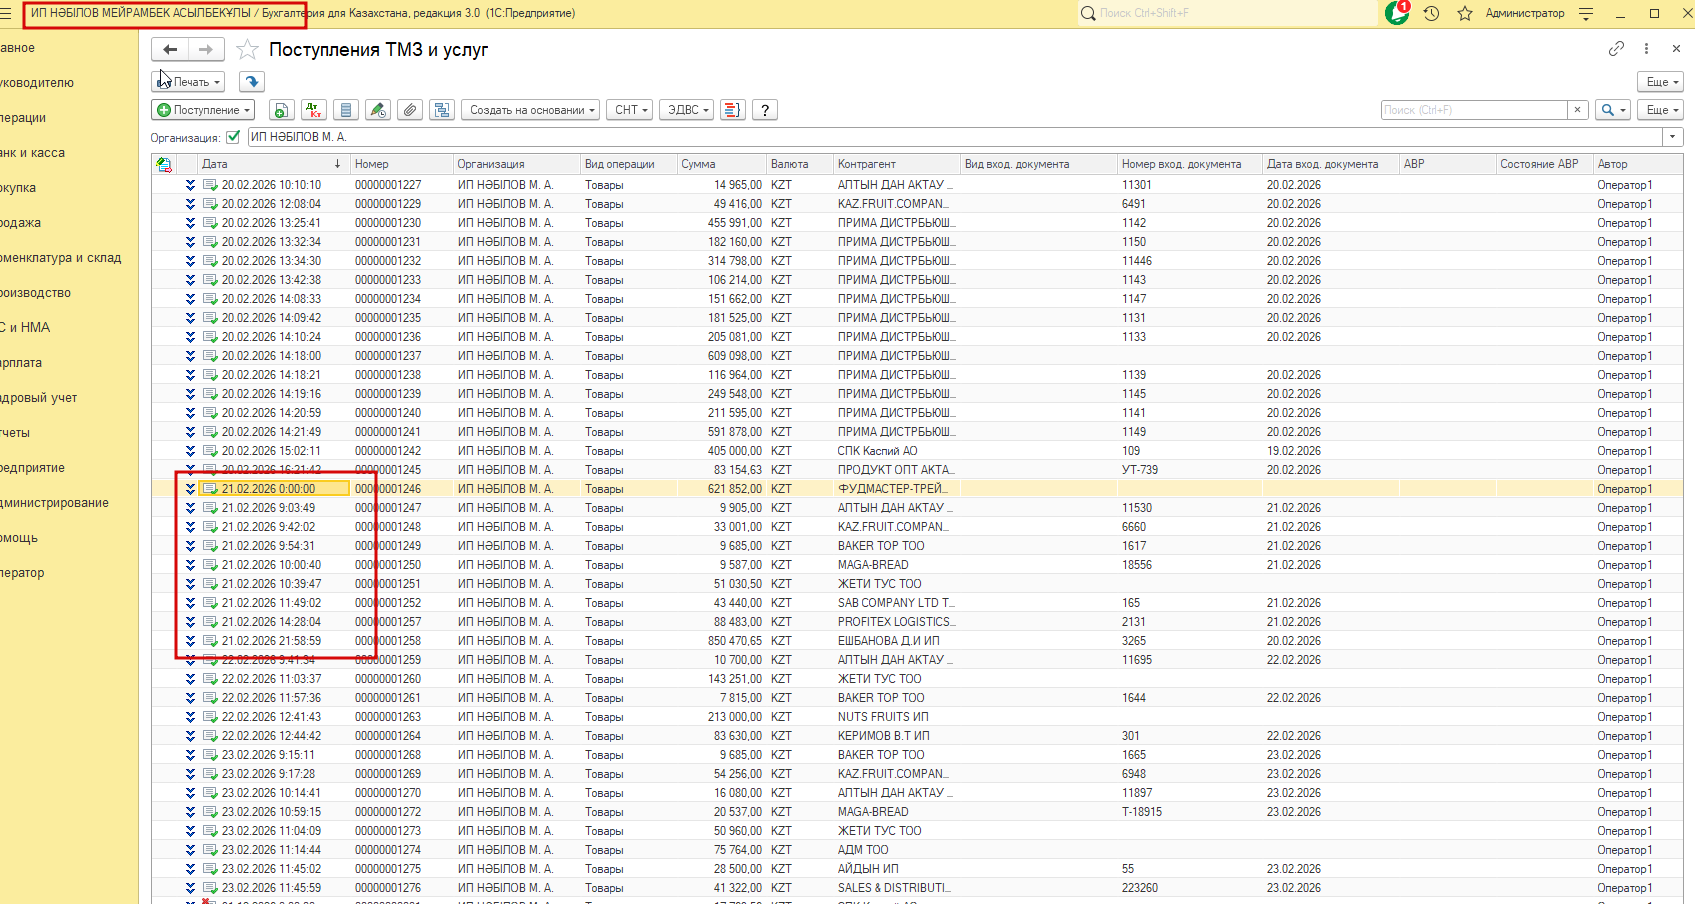Click the Дт/Кт postings icon
Screen dimensions: 1695x904
point(314,110)
